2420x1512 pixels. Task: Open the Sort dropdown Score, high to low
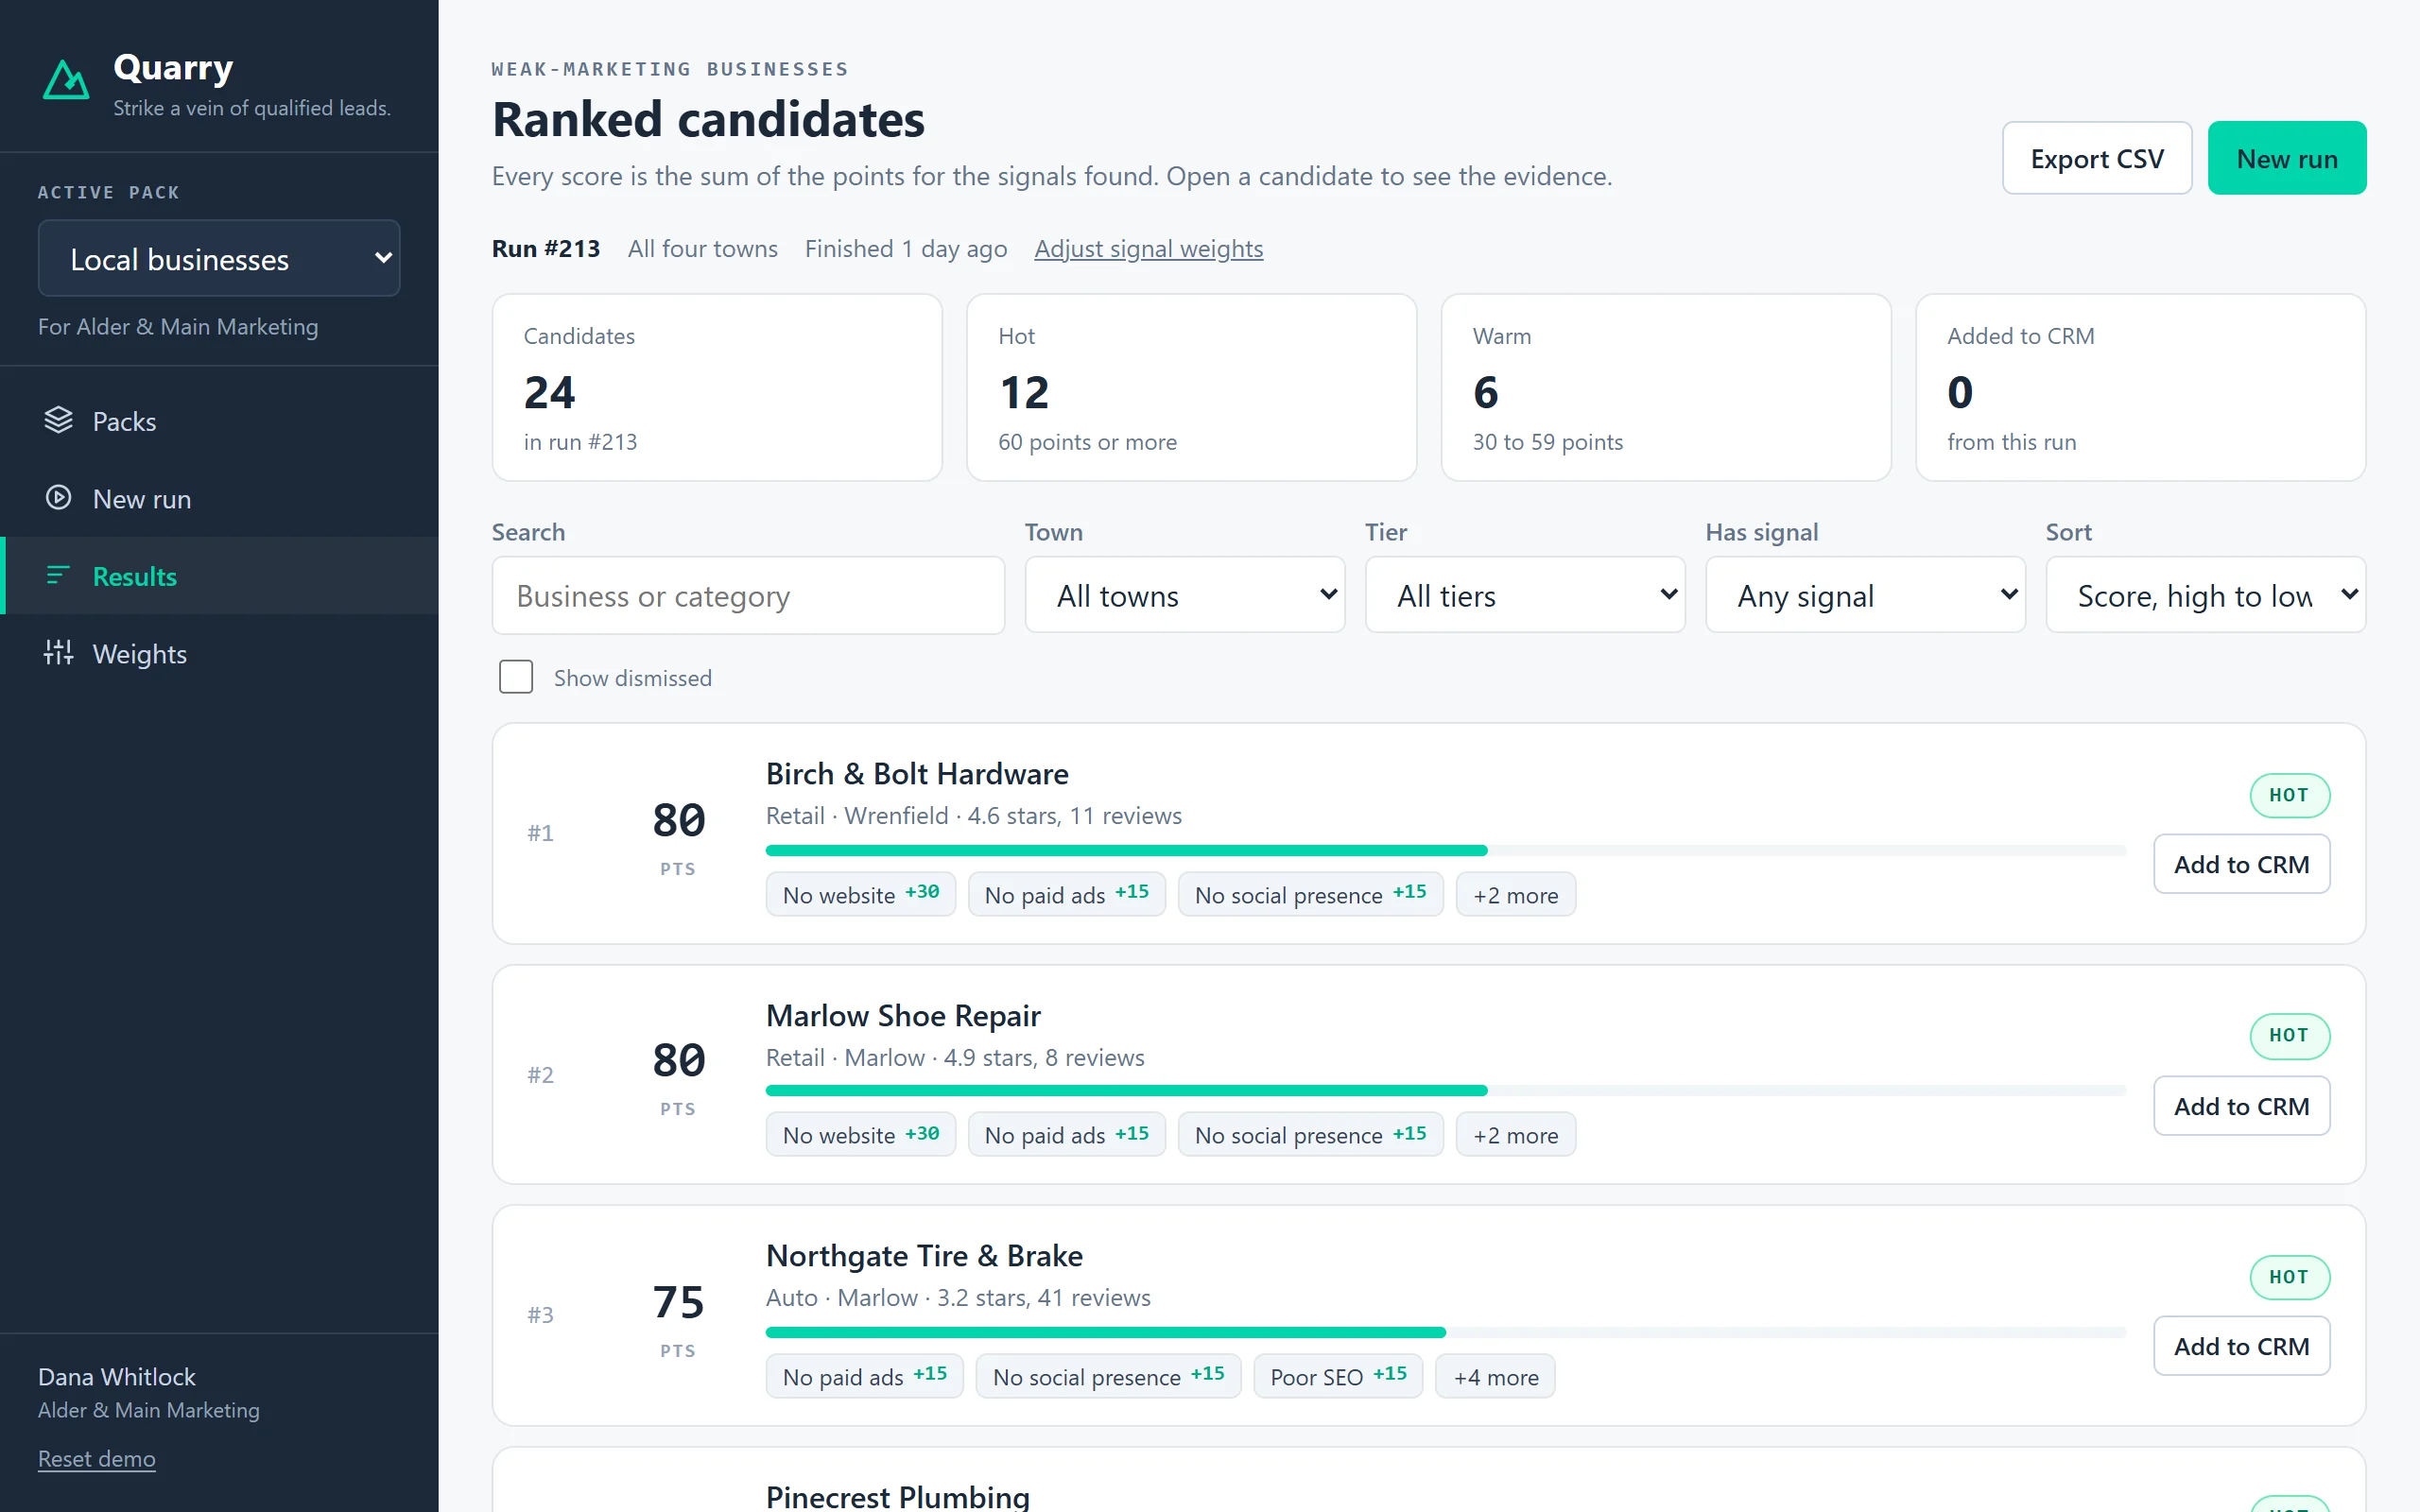pyautogui.click(x=2206, y=595)
